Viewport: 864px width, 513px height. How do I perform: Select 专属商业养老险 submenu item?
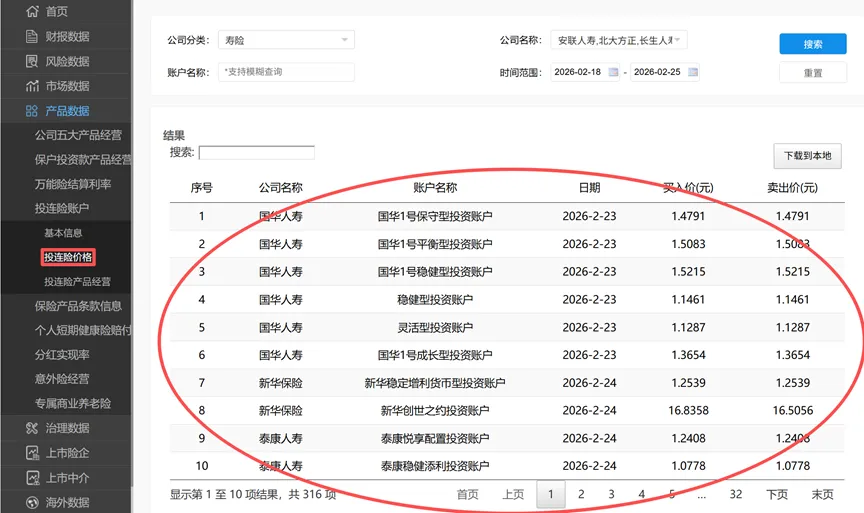(x=73, y=403)
